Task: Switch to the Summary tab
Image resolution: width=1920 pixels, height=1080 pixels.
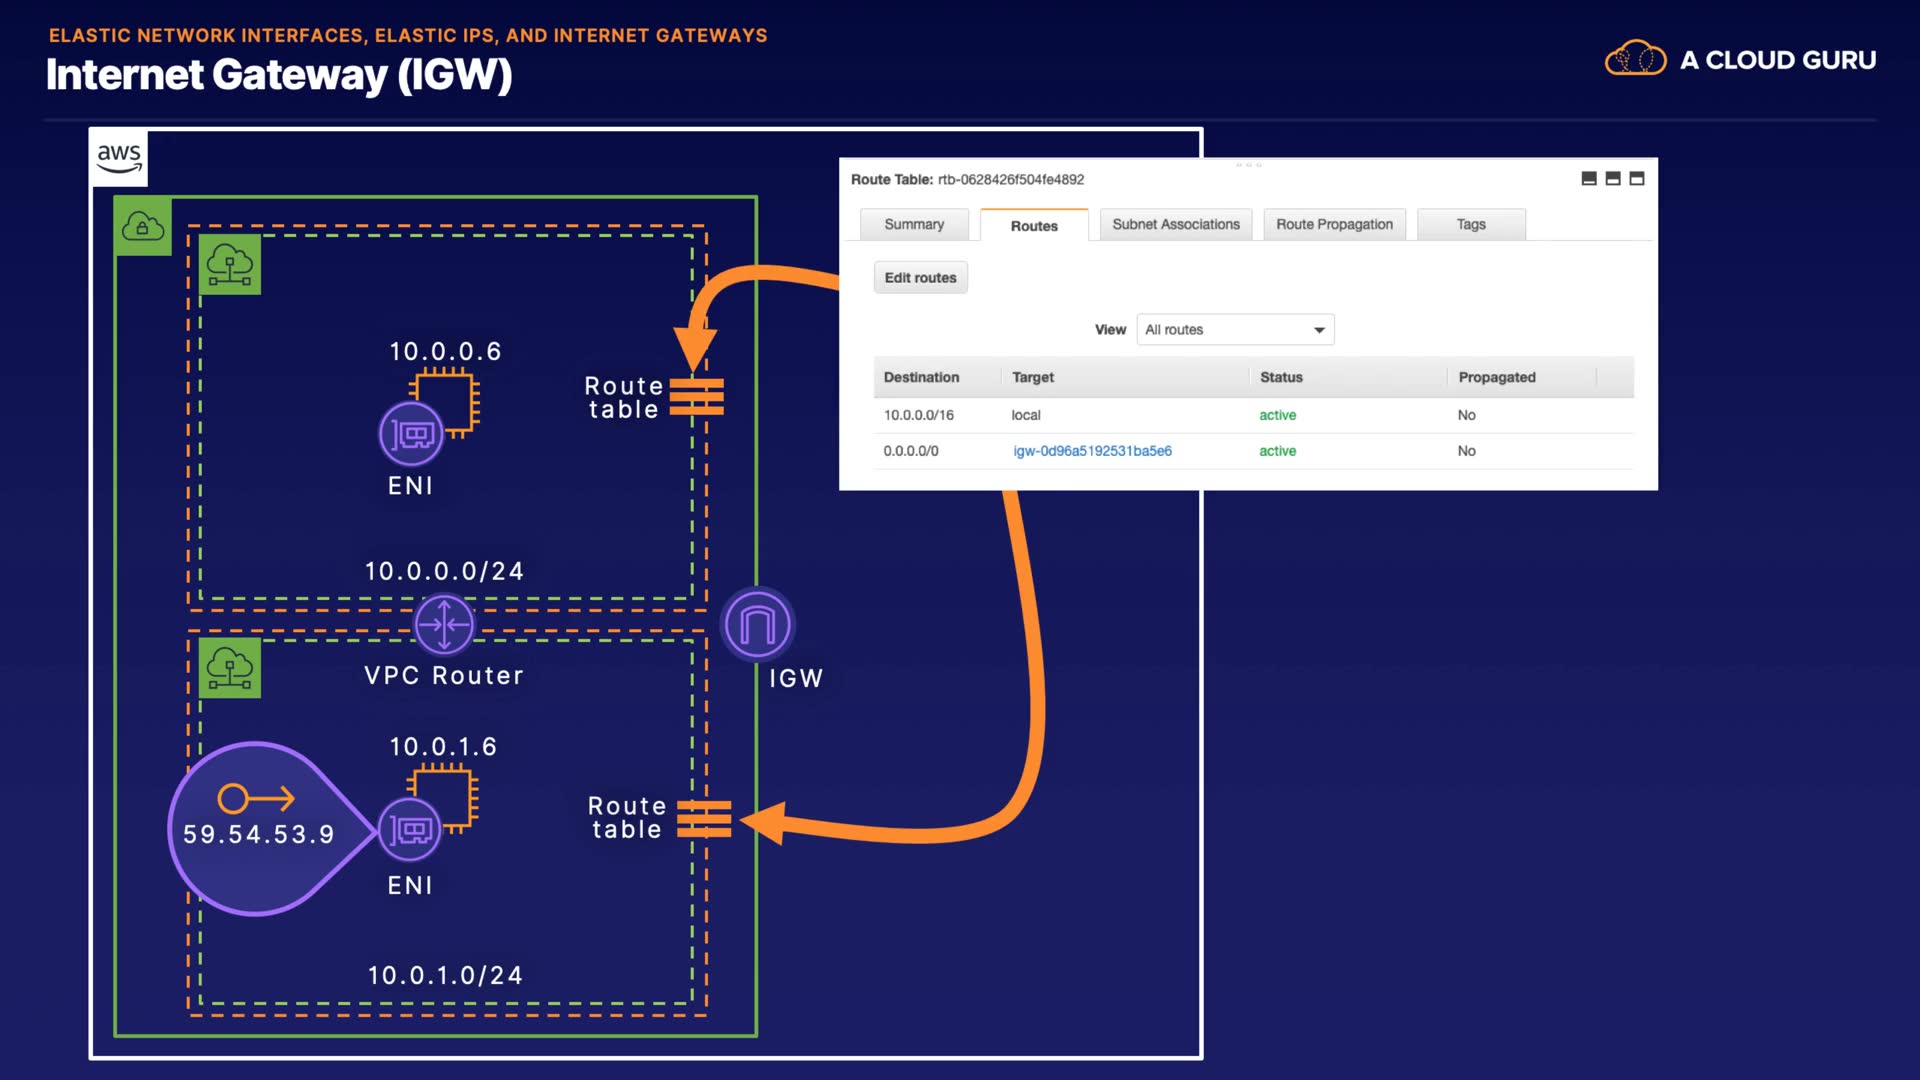Action: 914,225
